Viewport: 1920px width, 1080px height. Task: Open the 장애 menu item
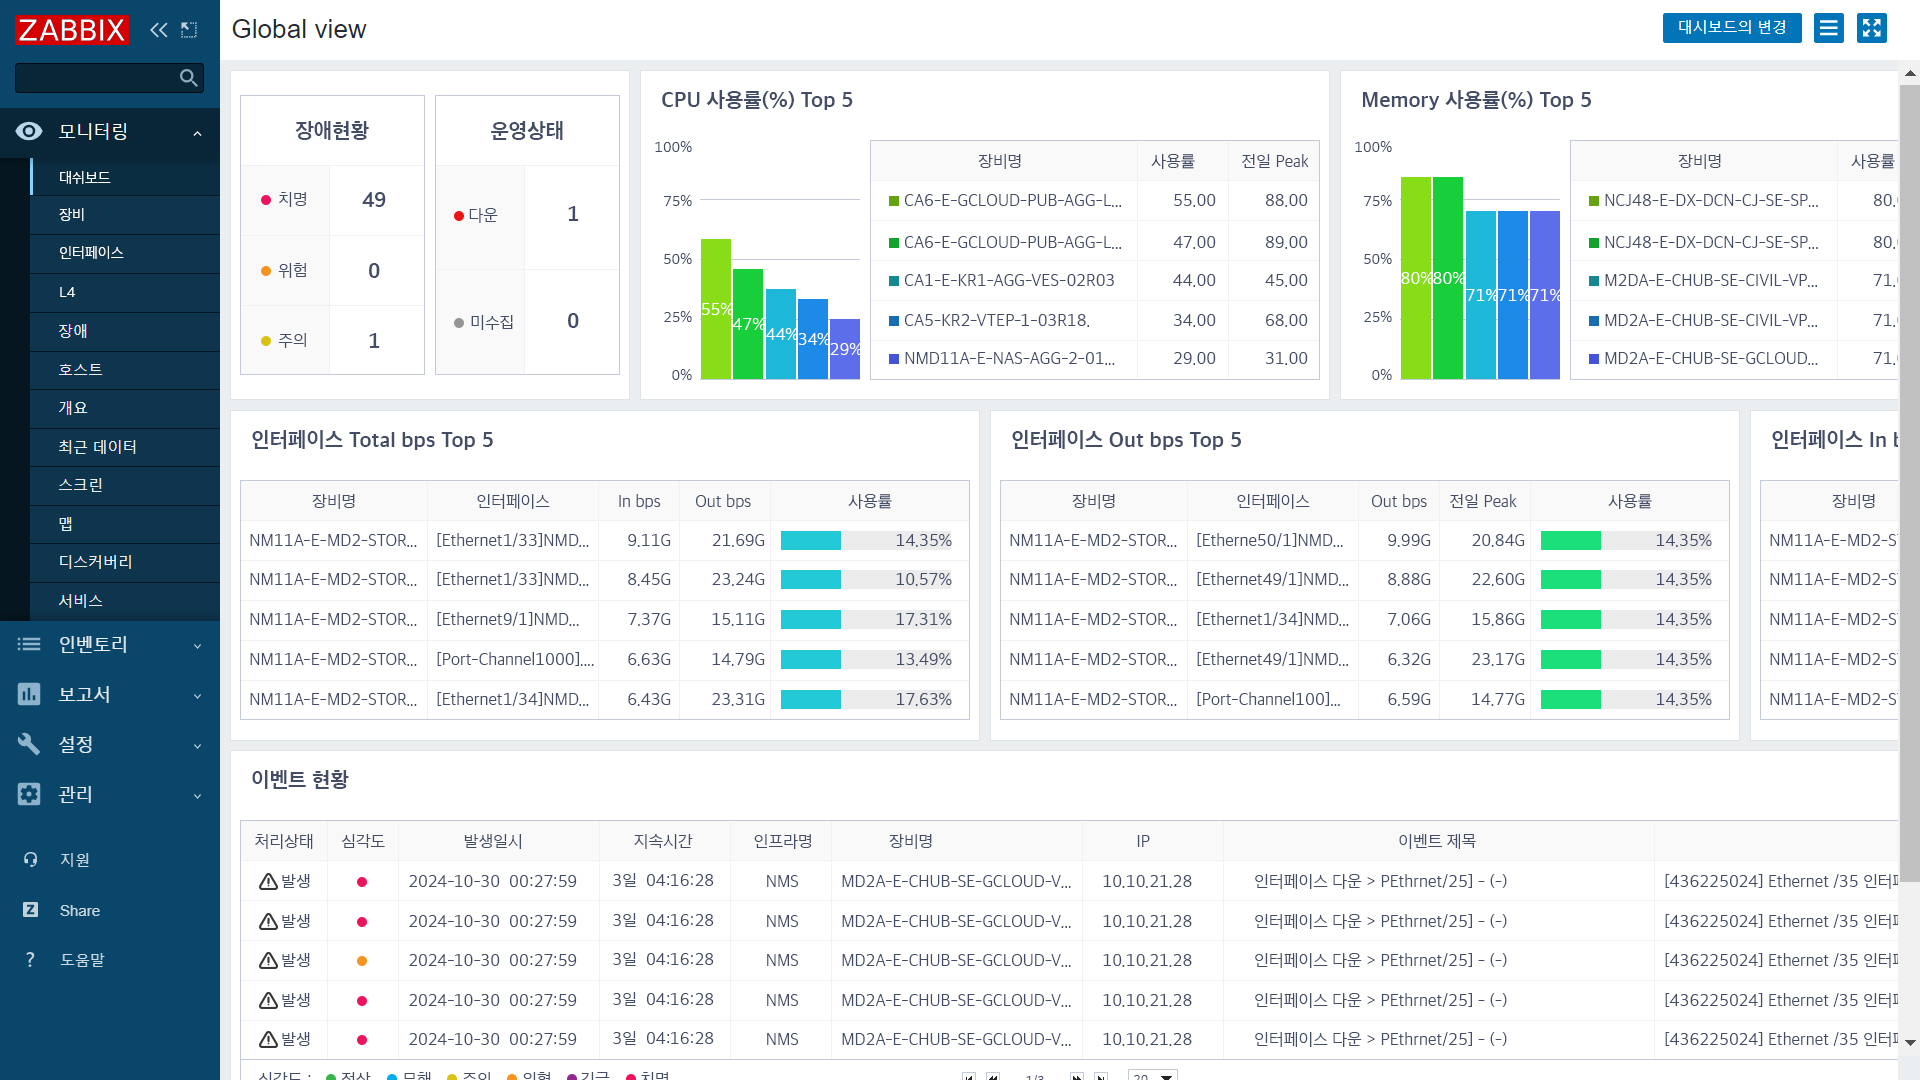pos(125,331)
